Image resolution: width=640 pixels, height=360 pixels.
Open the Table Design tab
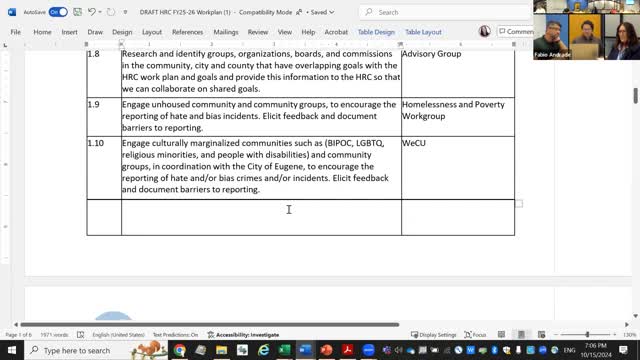376,32
